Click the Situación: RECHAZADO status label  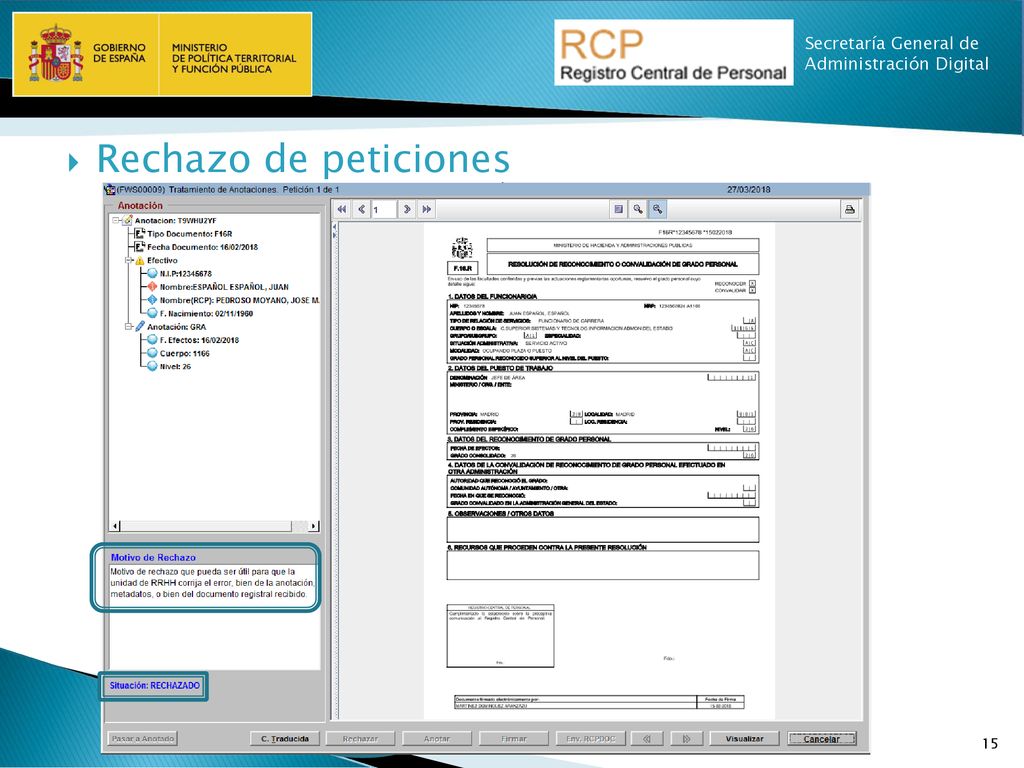tap(154, 686)
